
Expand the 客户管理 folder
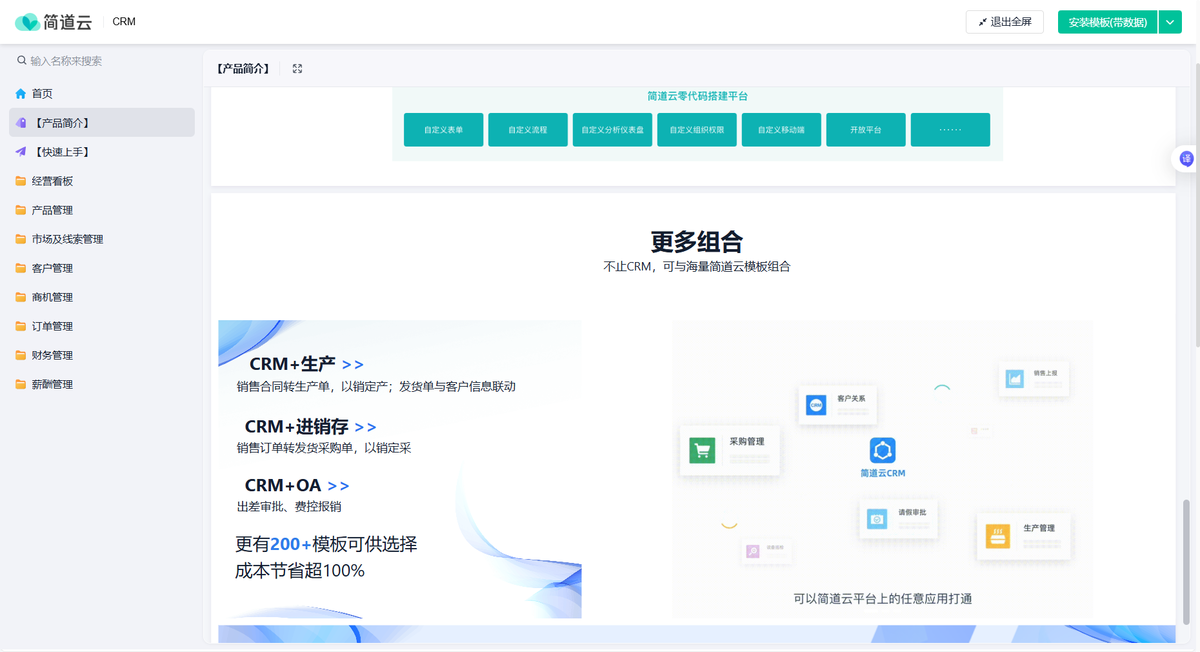click(102, 268)
